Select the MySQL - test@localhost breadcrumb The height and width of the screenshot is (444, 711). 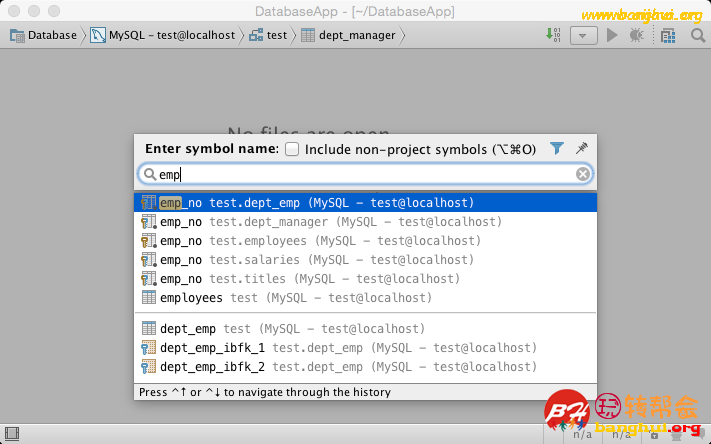(x=162, y=35)
